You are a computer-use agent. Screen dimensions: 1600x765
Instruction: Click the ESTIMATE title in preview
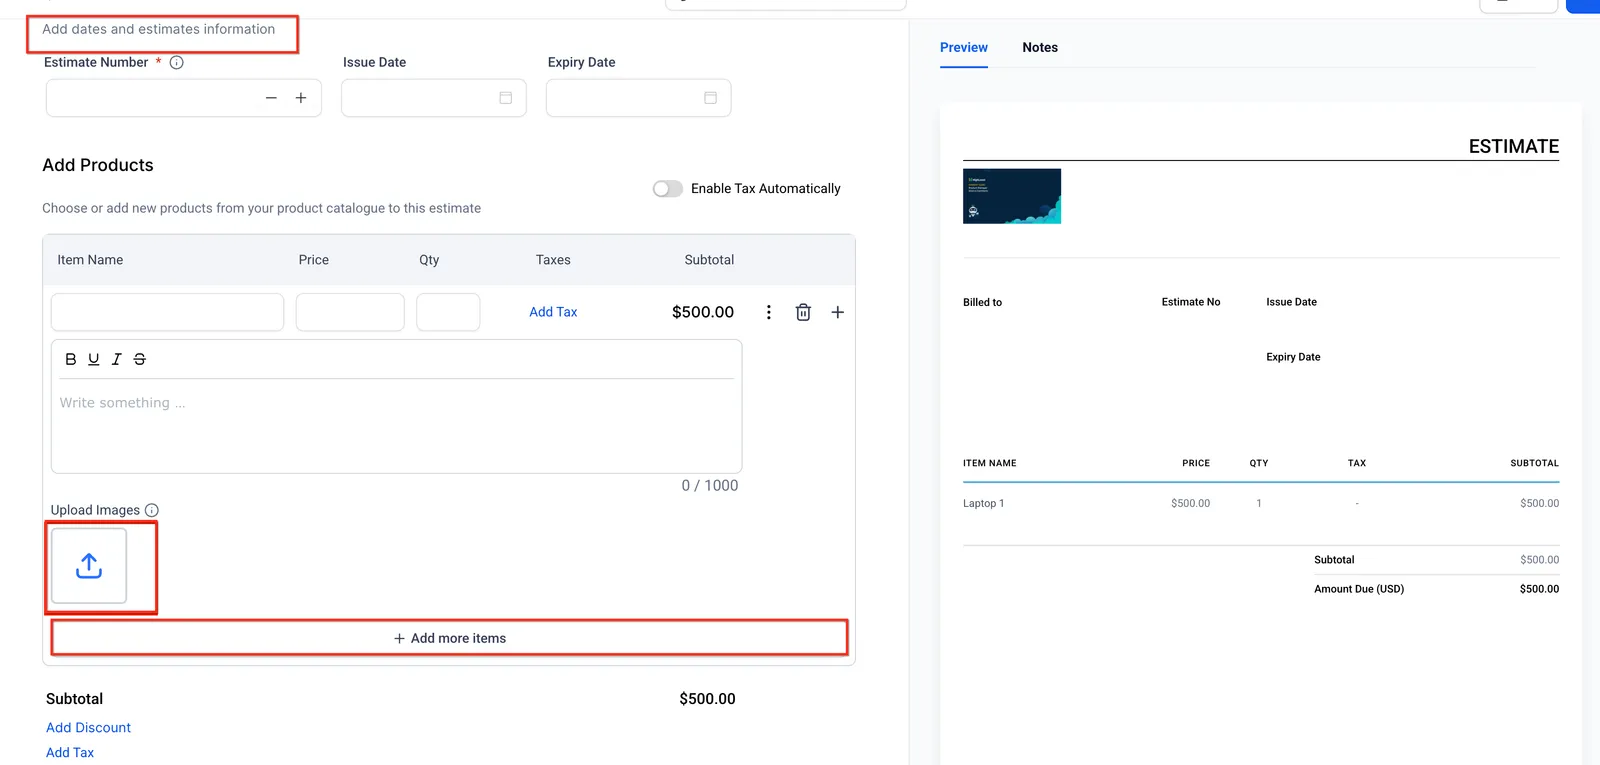point(1514,146)
